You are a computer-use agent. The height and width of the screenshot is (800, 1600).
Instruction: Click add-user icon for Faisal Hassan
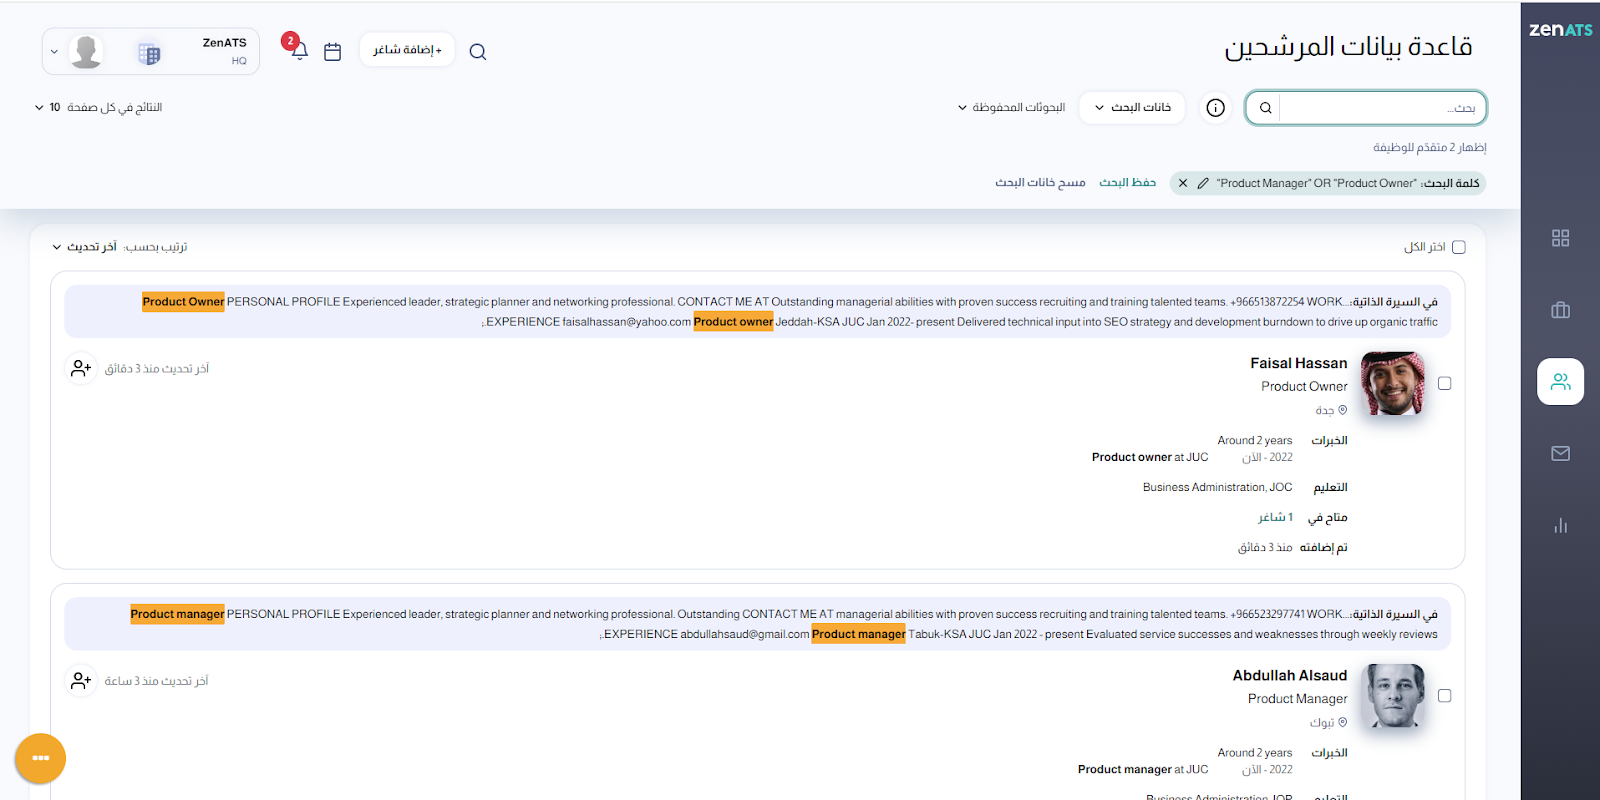click(81, 368)
